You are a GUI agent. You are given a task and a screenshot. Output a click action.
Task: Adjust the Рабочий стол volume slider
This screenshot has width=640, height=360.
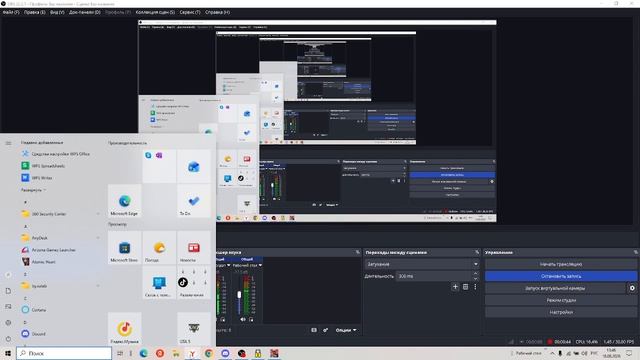pyautogui.click(x=239, y=294)
